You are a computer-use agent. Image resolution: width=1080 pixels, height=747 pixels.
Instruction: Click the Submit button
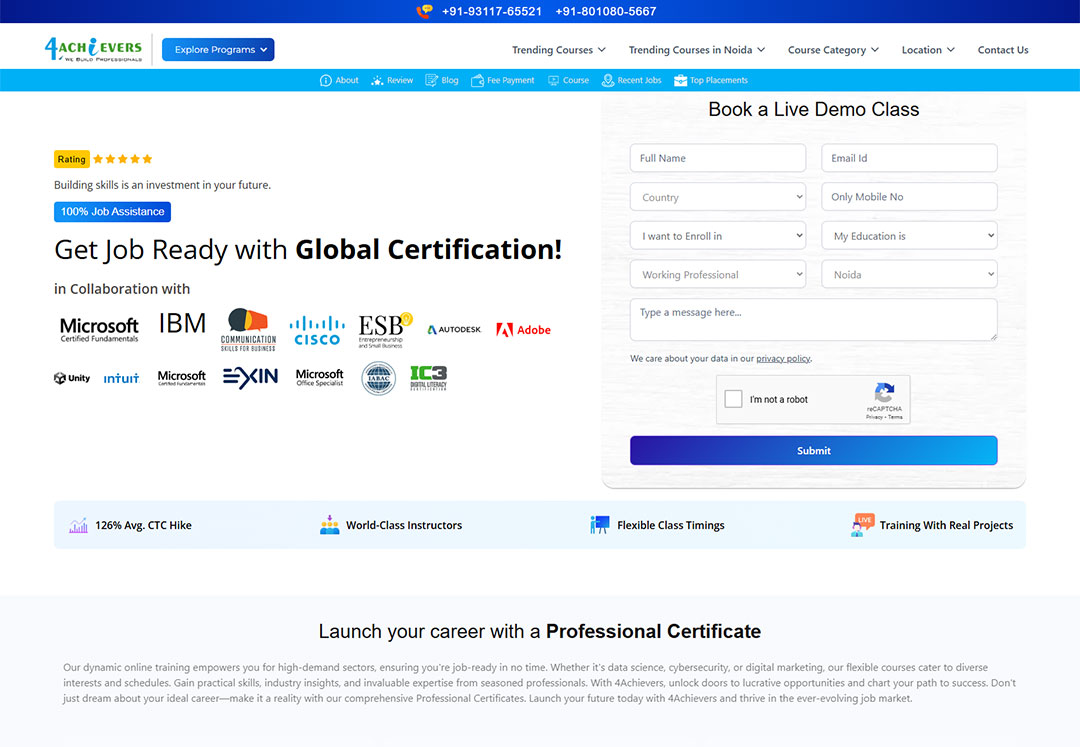pyautogui.click(x=813, y=451)
